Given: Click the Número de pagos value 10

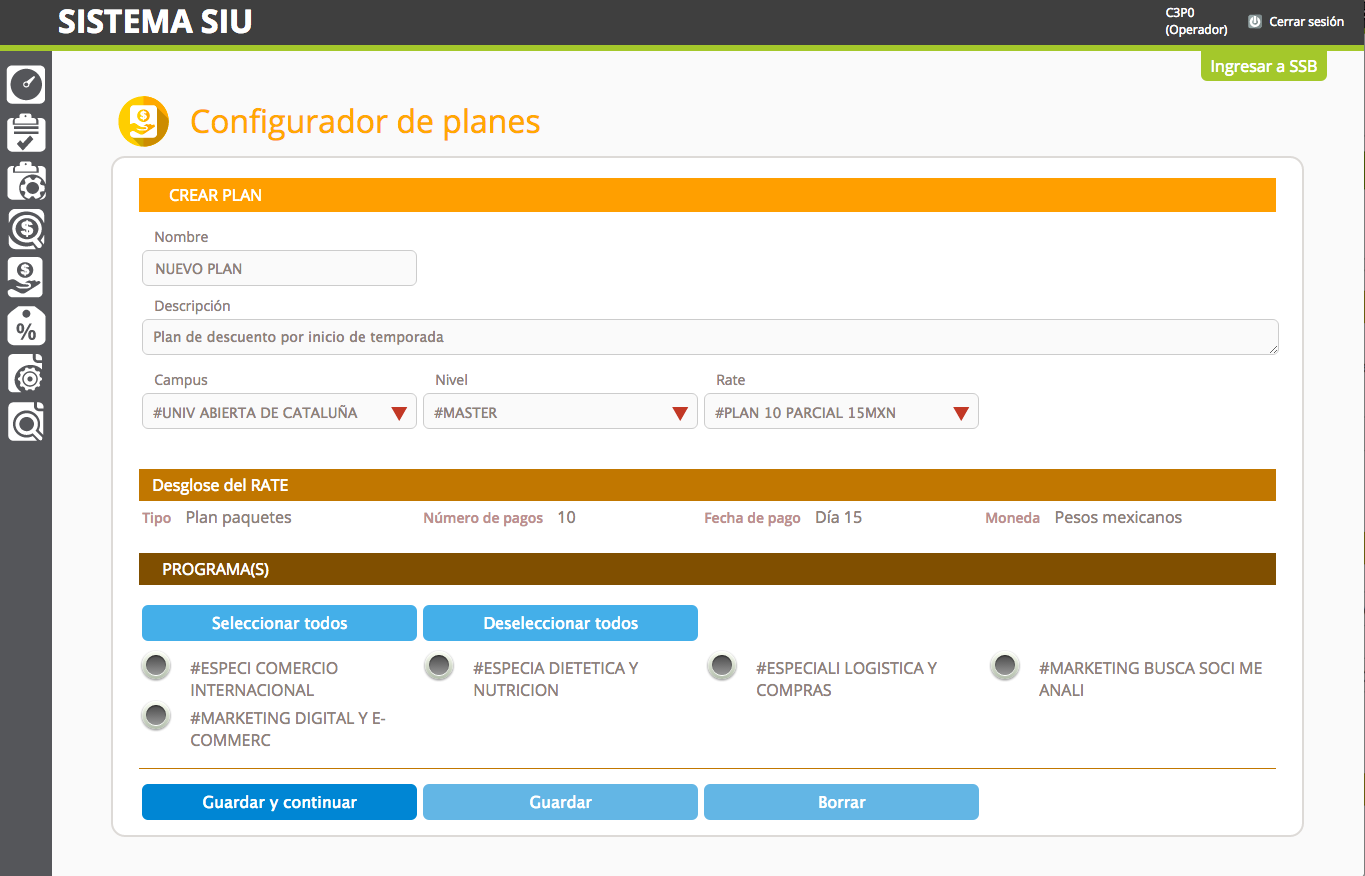Looking at the screenshot, I should click(566, 518).
